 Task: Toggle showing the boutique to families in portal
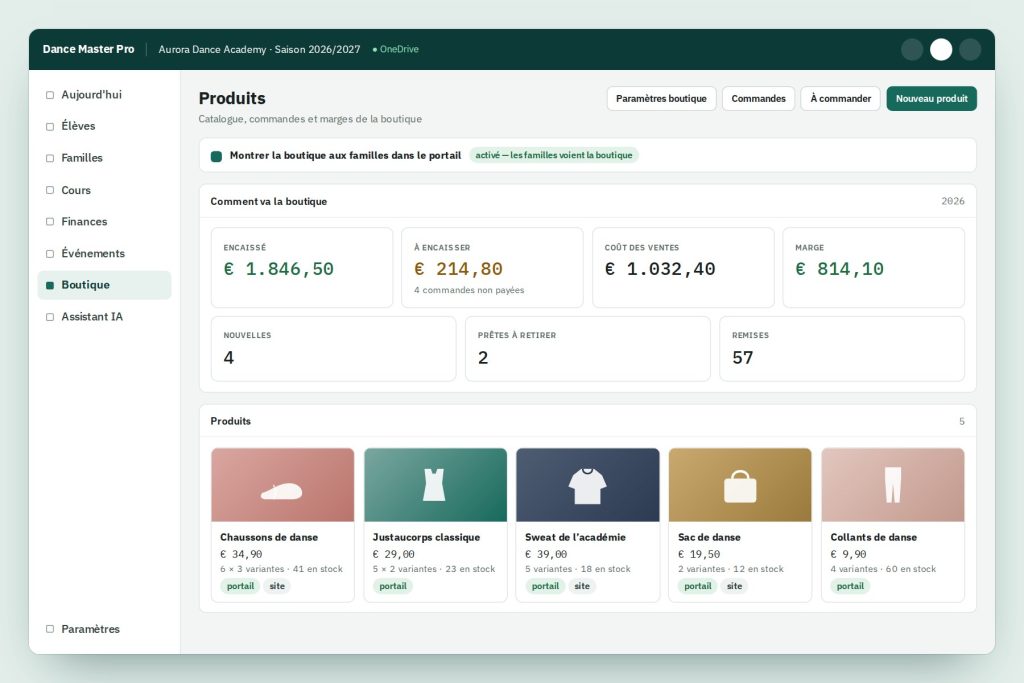tap(216, 156)
